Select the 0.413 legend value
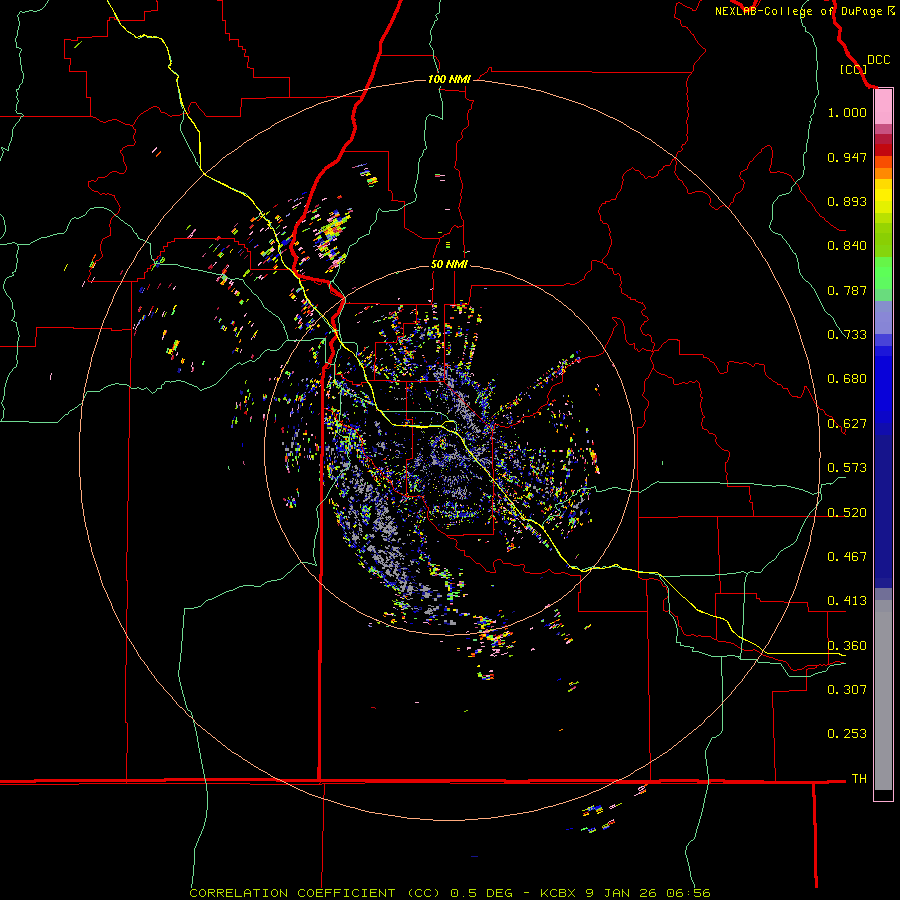Viewport: 900px width, 900px height. pyautogui.click(x=847, y=601)
